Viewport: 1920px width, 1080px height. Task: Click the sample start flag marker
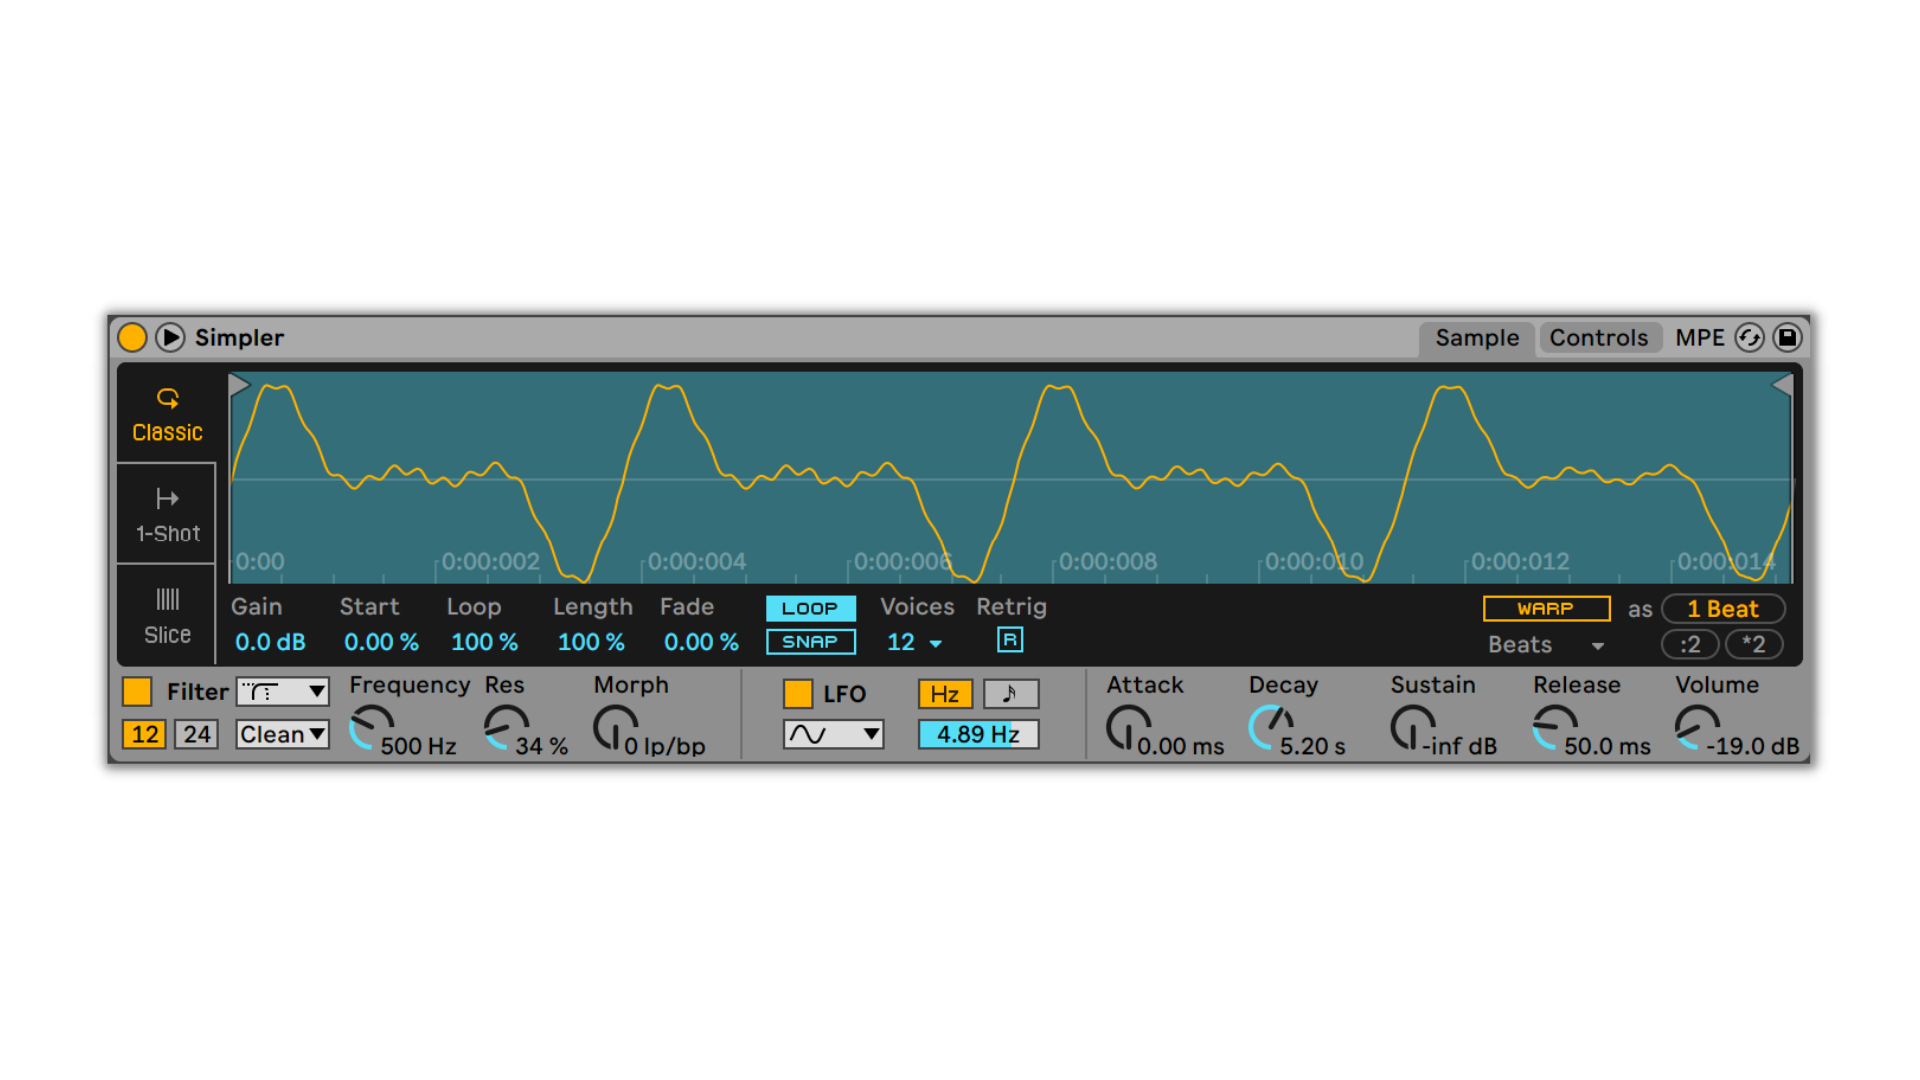[238, 385]
